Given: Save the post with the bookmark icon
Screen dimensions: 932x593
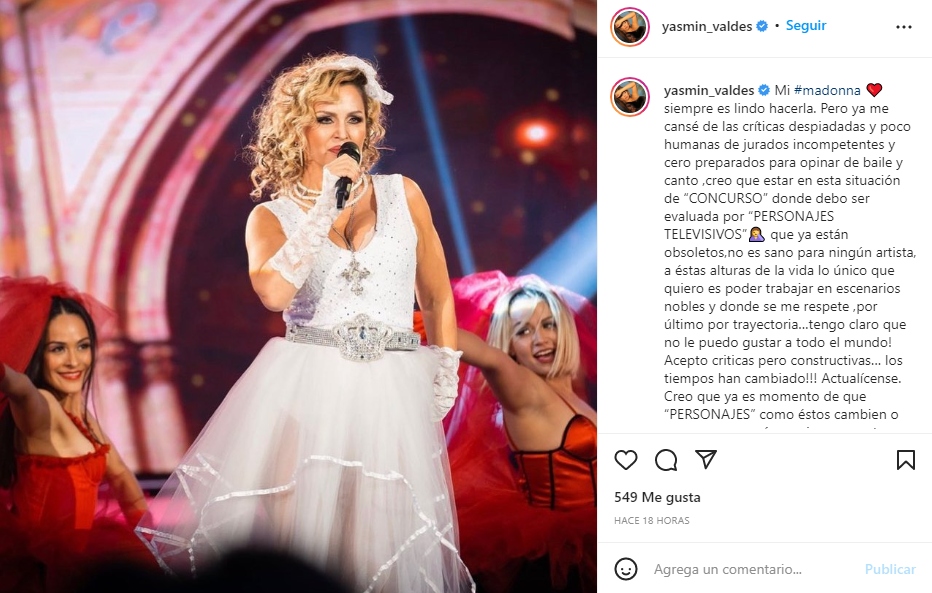Looking at the screenshot, I should pyautogui.click(x=905, y=460).
